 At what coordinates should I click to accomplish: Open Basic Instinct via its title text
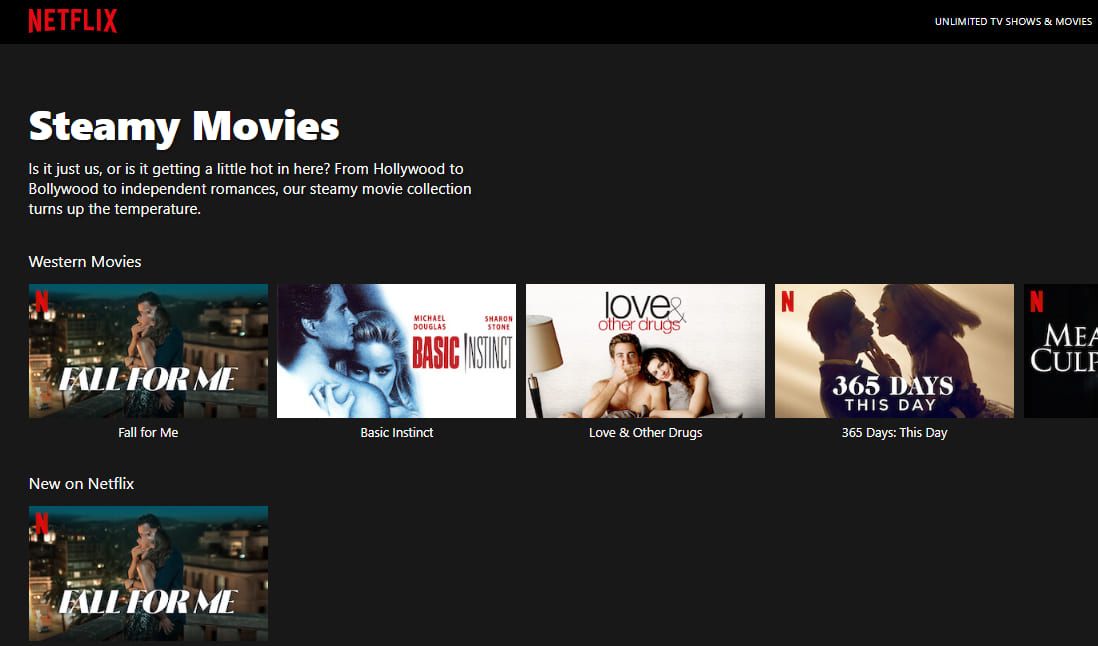[x=396, y=432]
